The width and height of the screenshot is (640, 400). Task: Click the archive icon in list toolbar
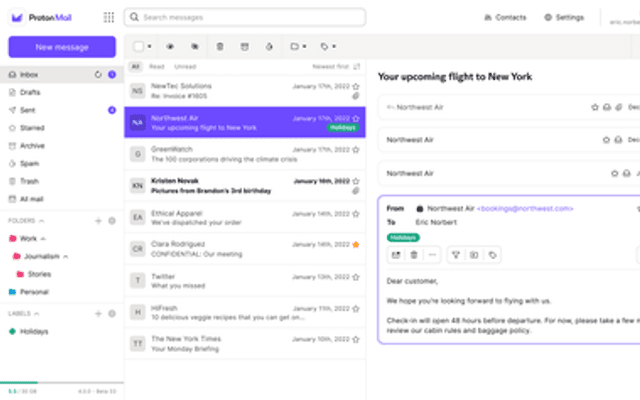pos(244,47)
